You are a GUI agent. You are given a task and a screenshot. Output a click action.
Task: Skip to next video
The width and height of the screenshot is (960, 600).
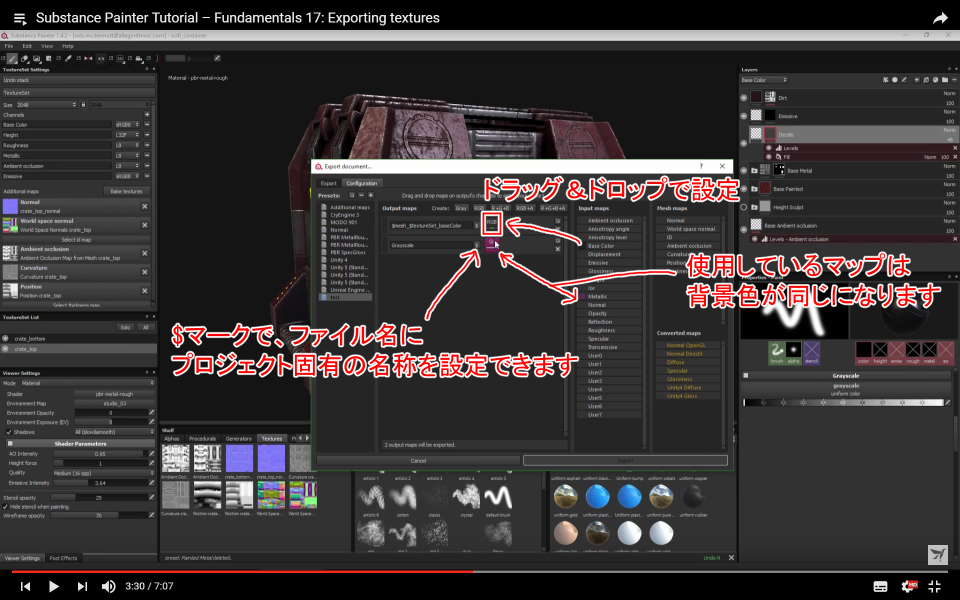tap(82, 586)
